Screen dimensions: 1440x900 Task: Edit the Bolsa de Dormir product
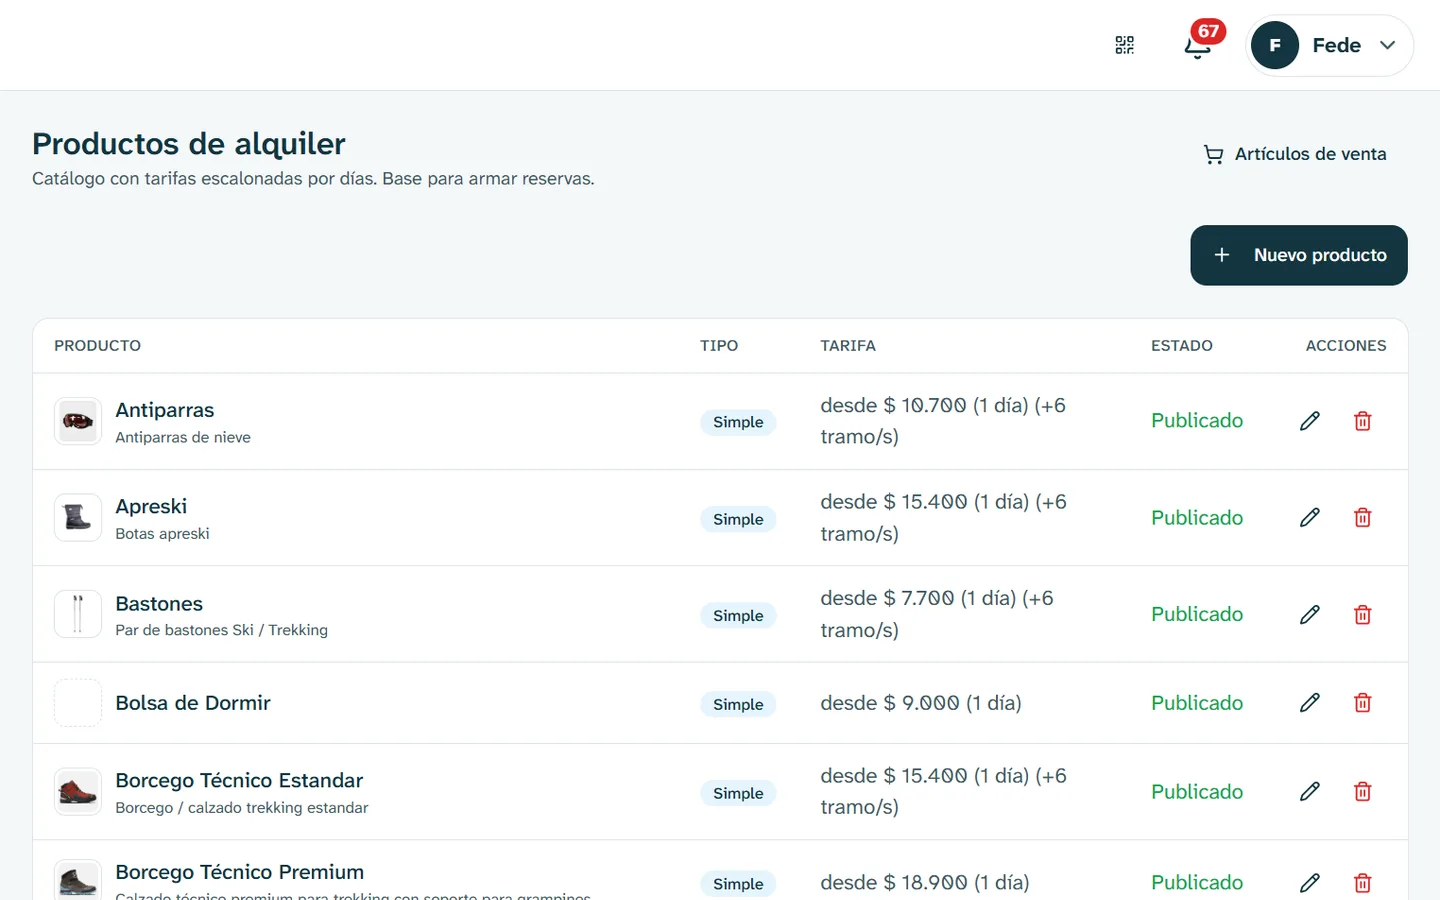(1310, 703)
